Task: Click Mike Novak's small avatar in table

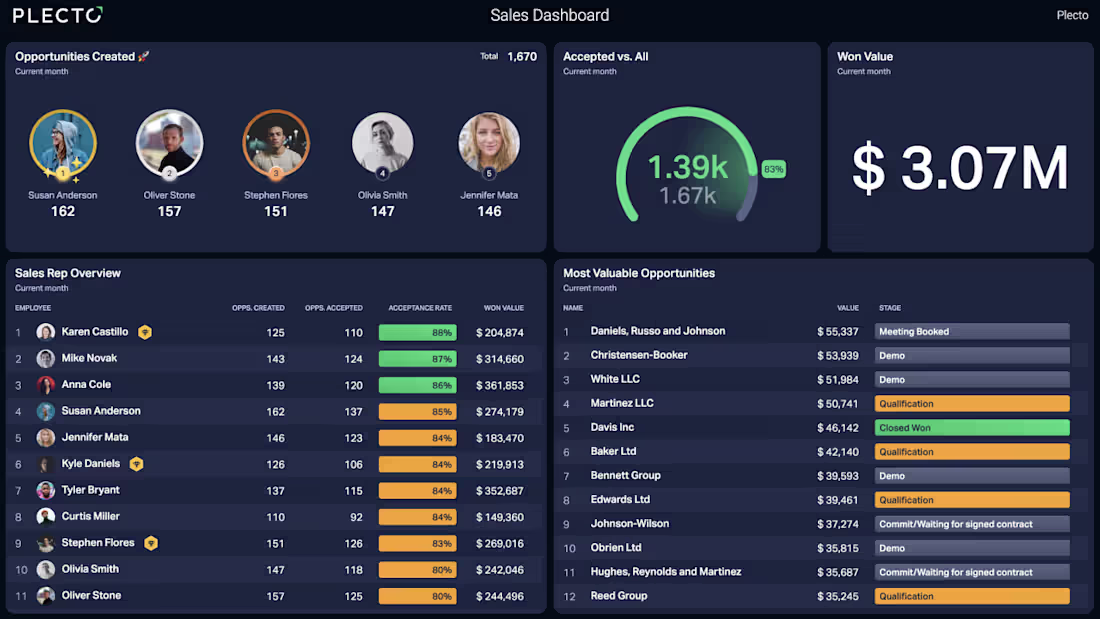Action: pyautogui.click(x=46, y=359)
